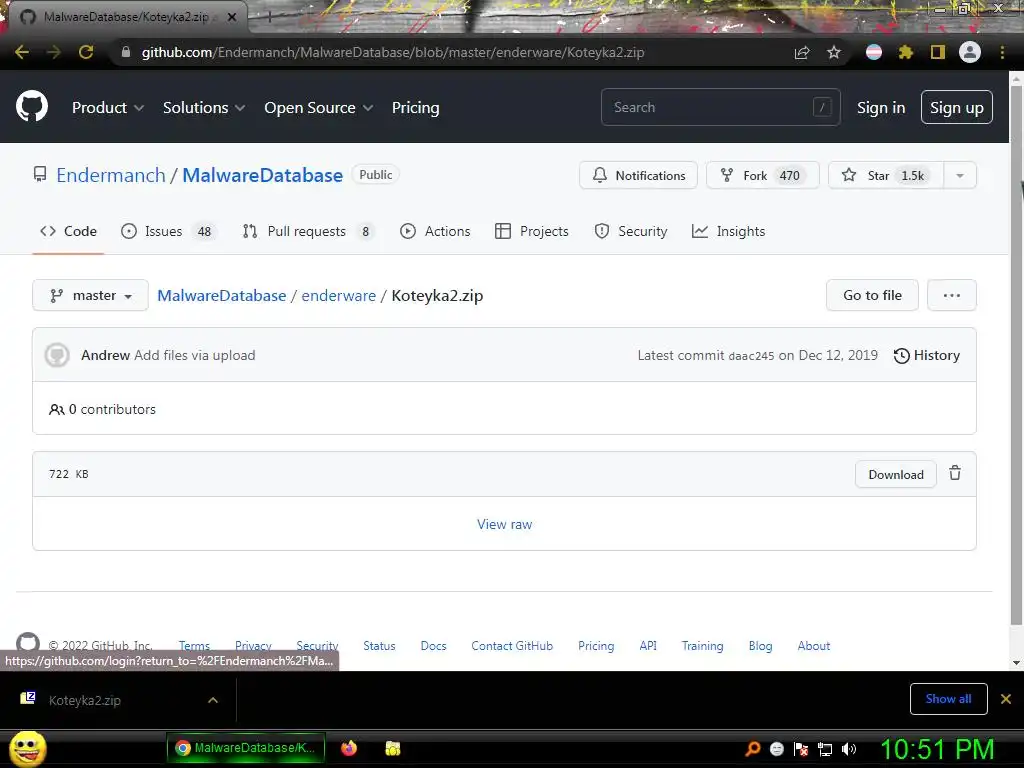Screen dimensions: 1024x768
Task: Click the footer GitHub logo mark
Action: click(28, 642)
